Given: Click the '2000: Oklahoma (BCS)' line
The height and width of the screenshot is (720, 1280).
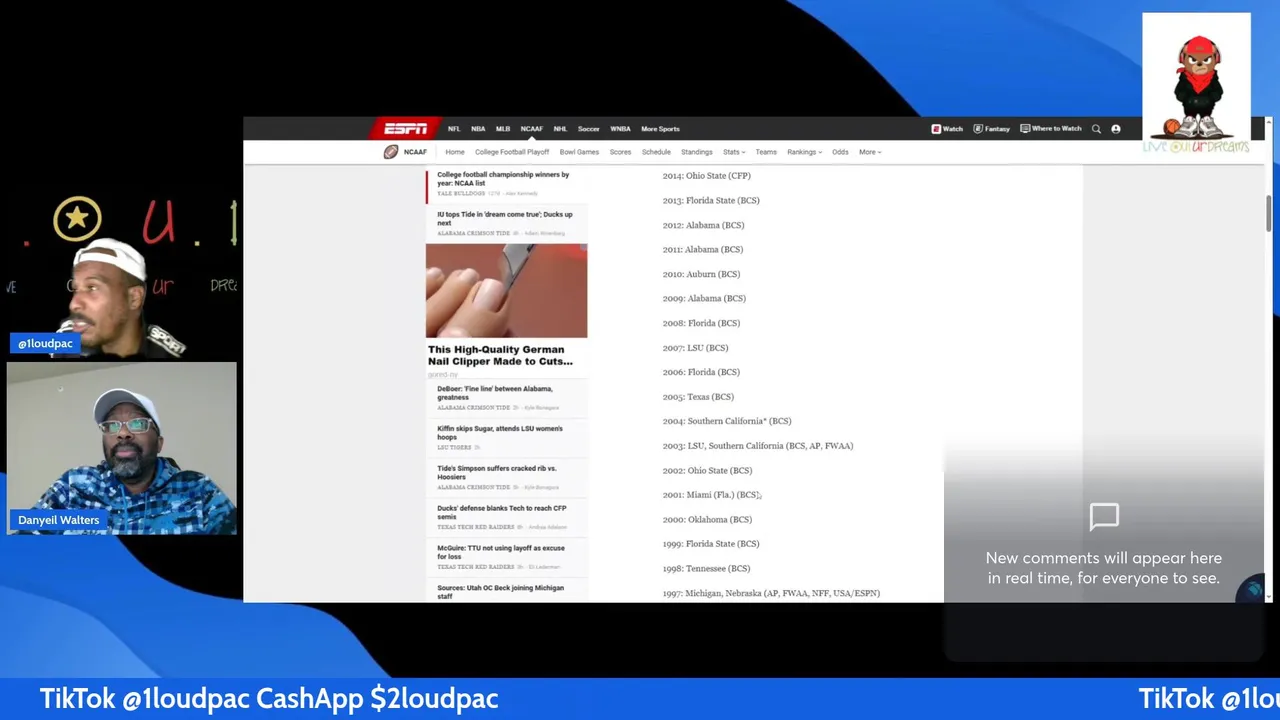Looking at the screenshot, I should point(707,519).
